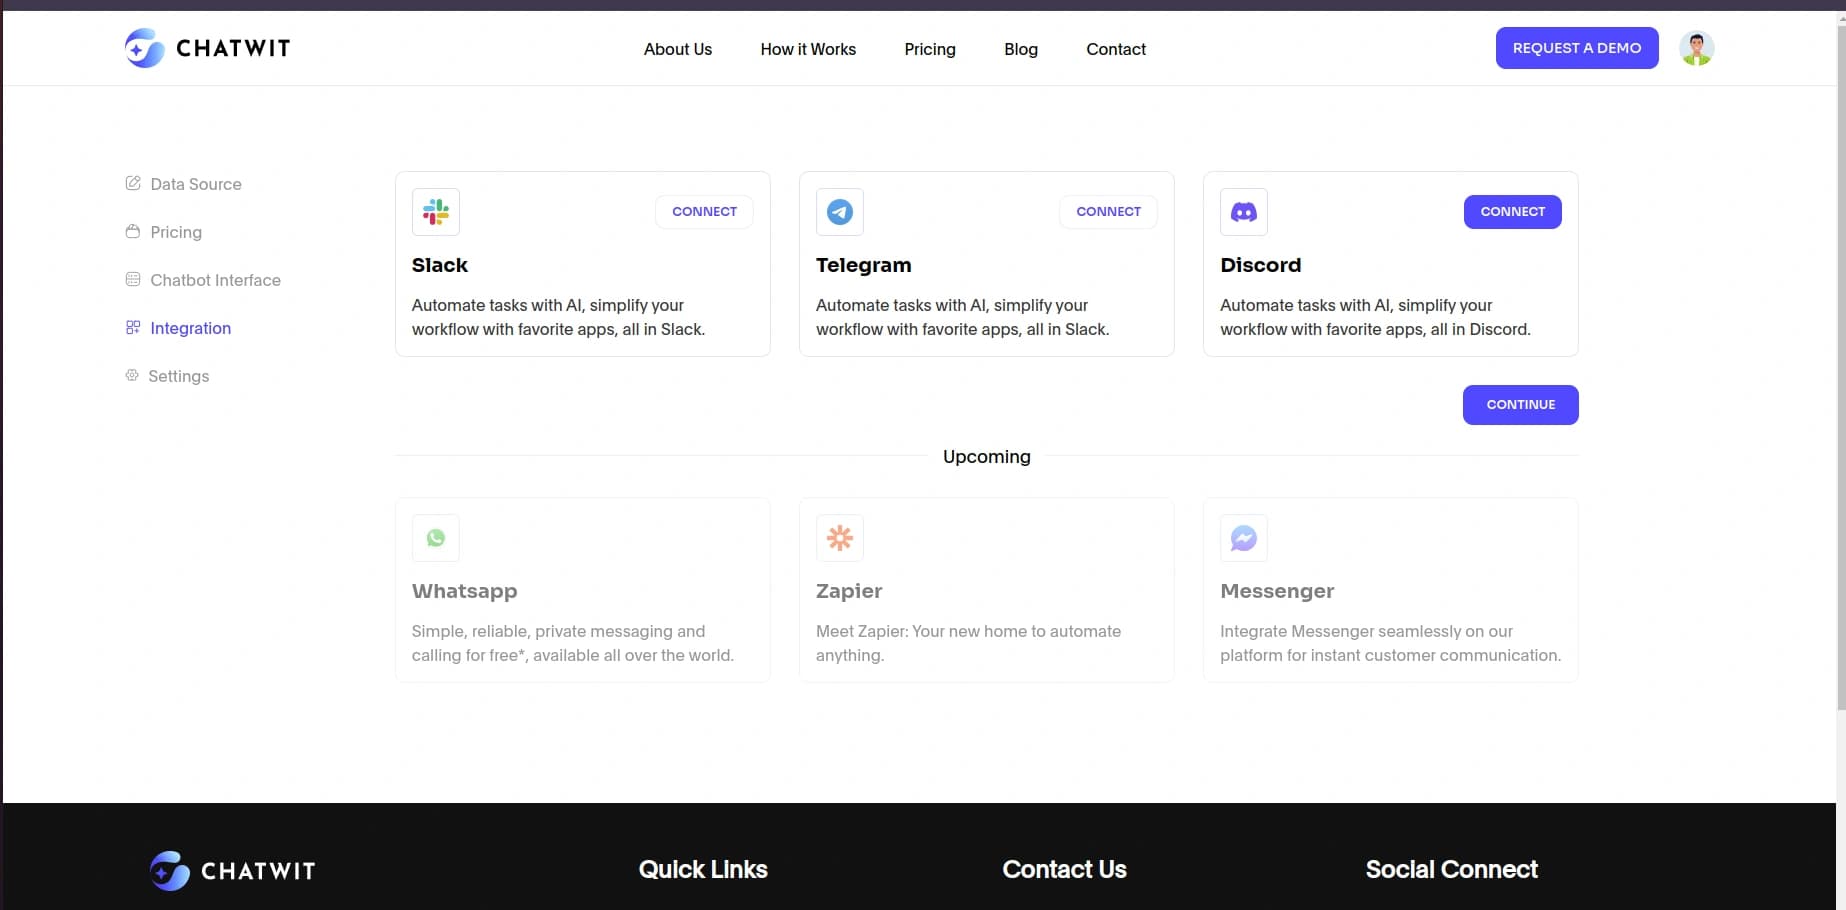Click the Settings gear icon in sidebar

tap(132, 375)
